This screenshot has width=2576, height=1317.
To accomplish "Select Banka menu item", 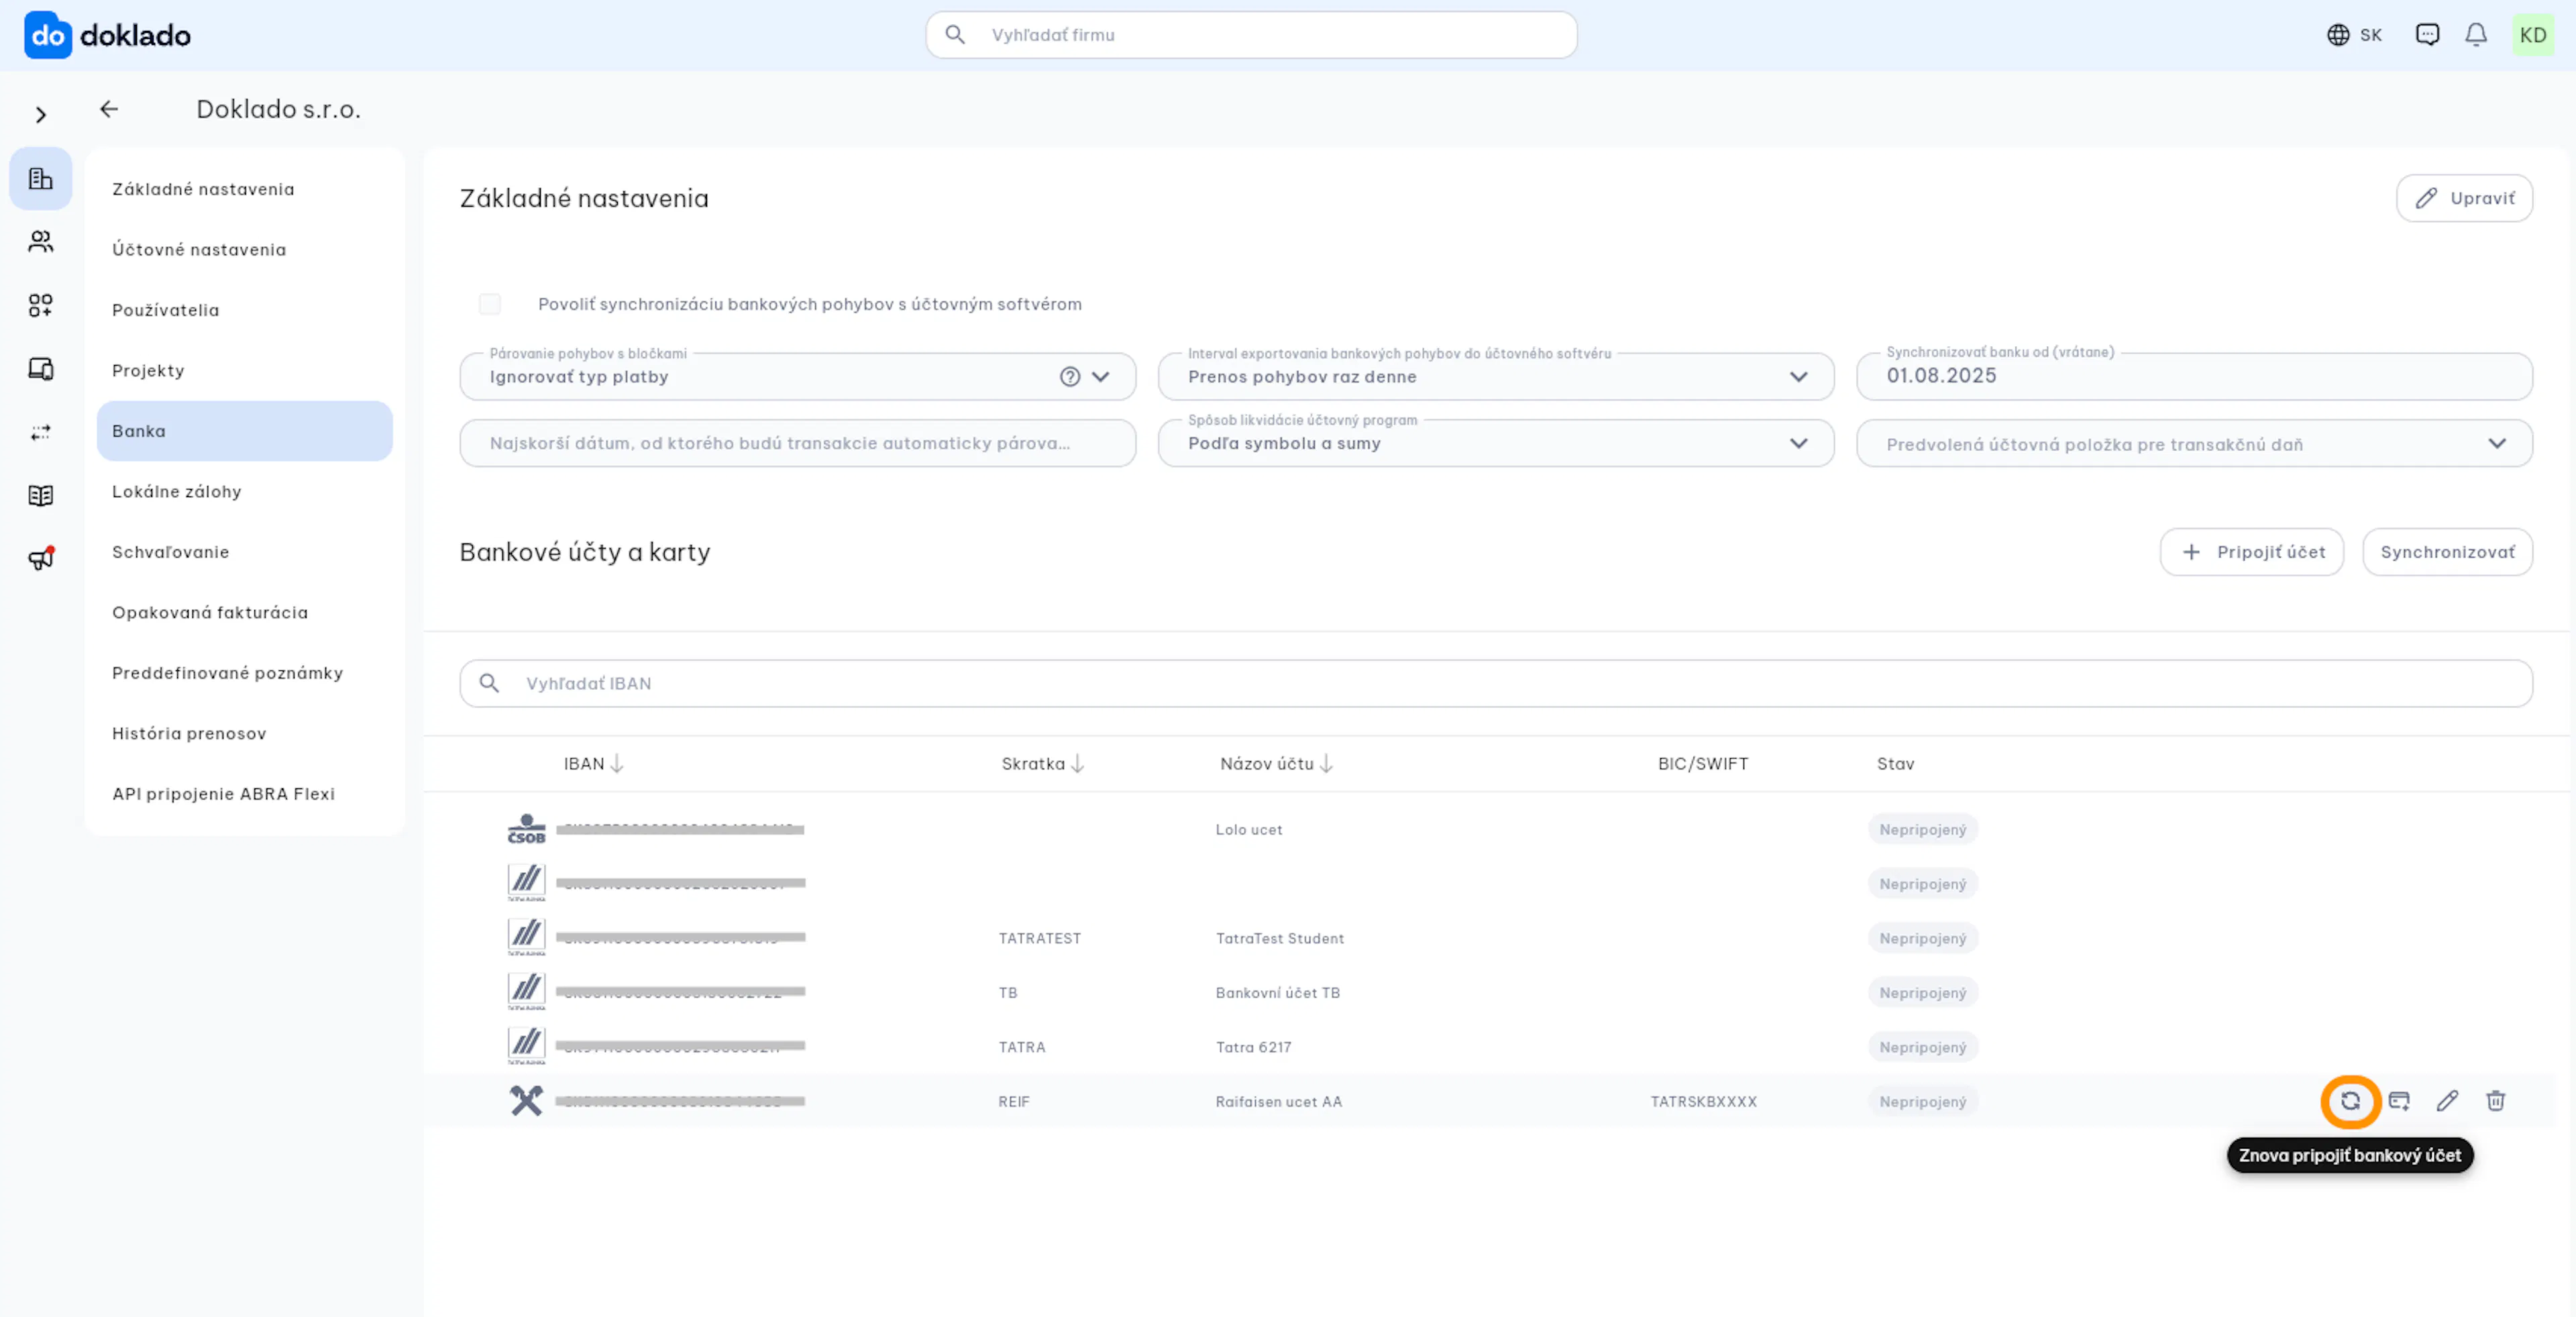I will click(245, 431).
